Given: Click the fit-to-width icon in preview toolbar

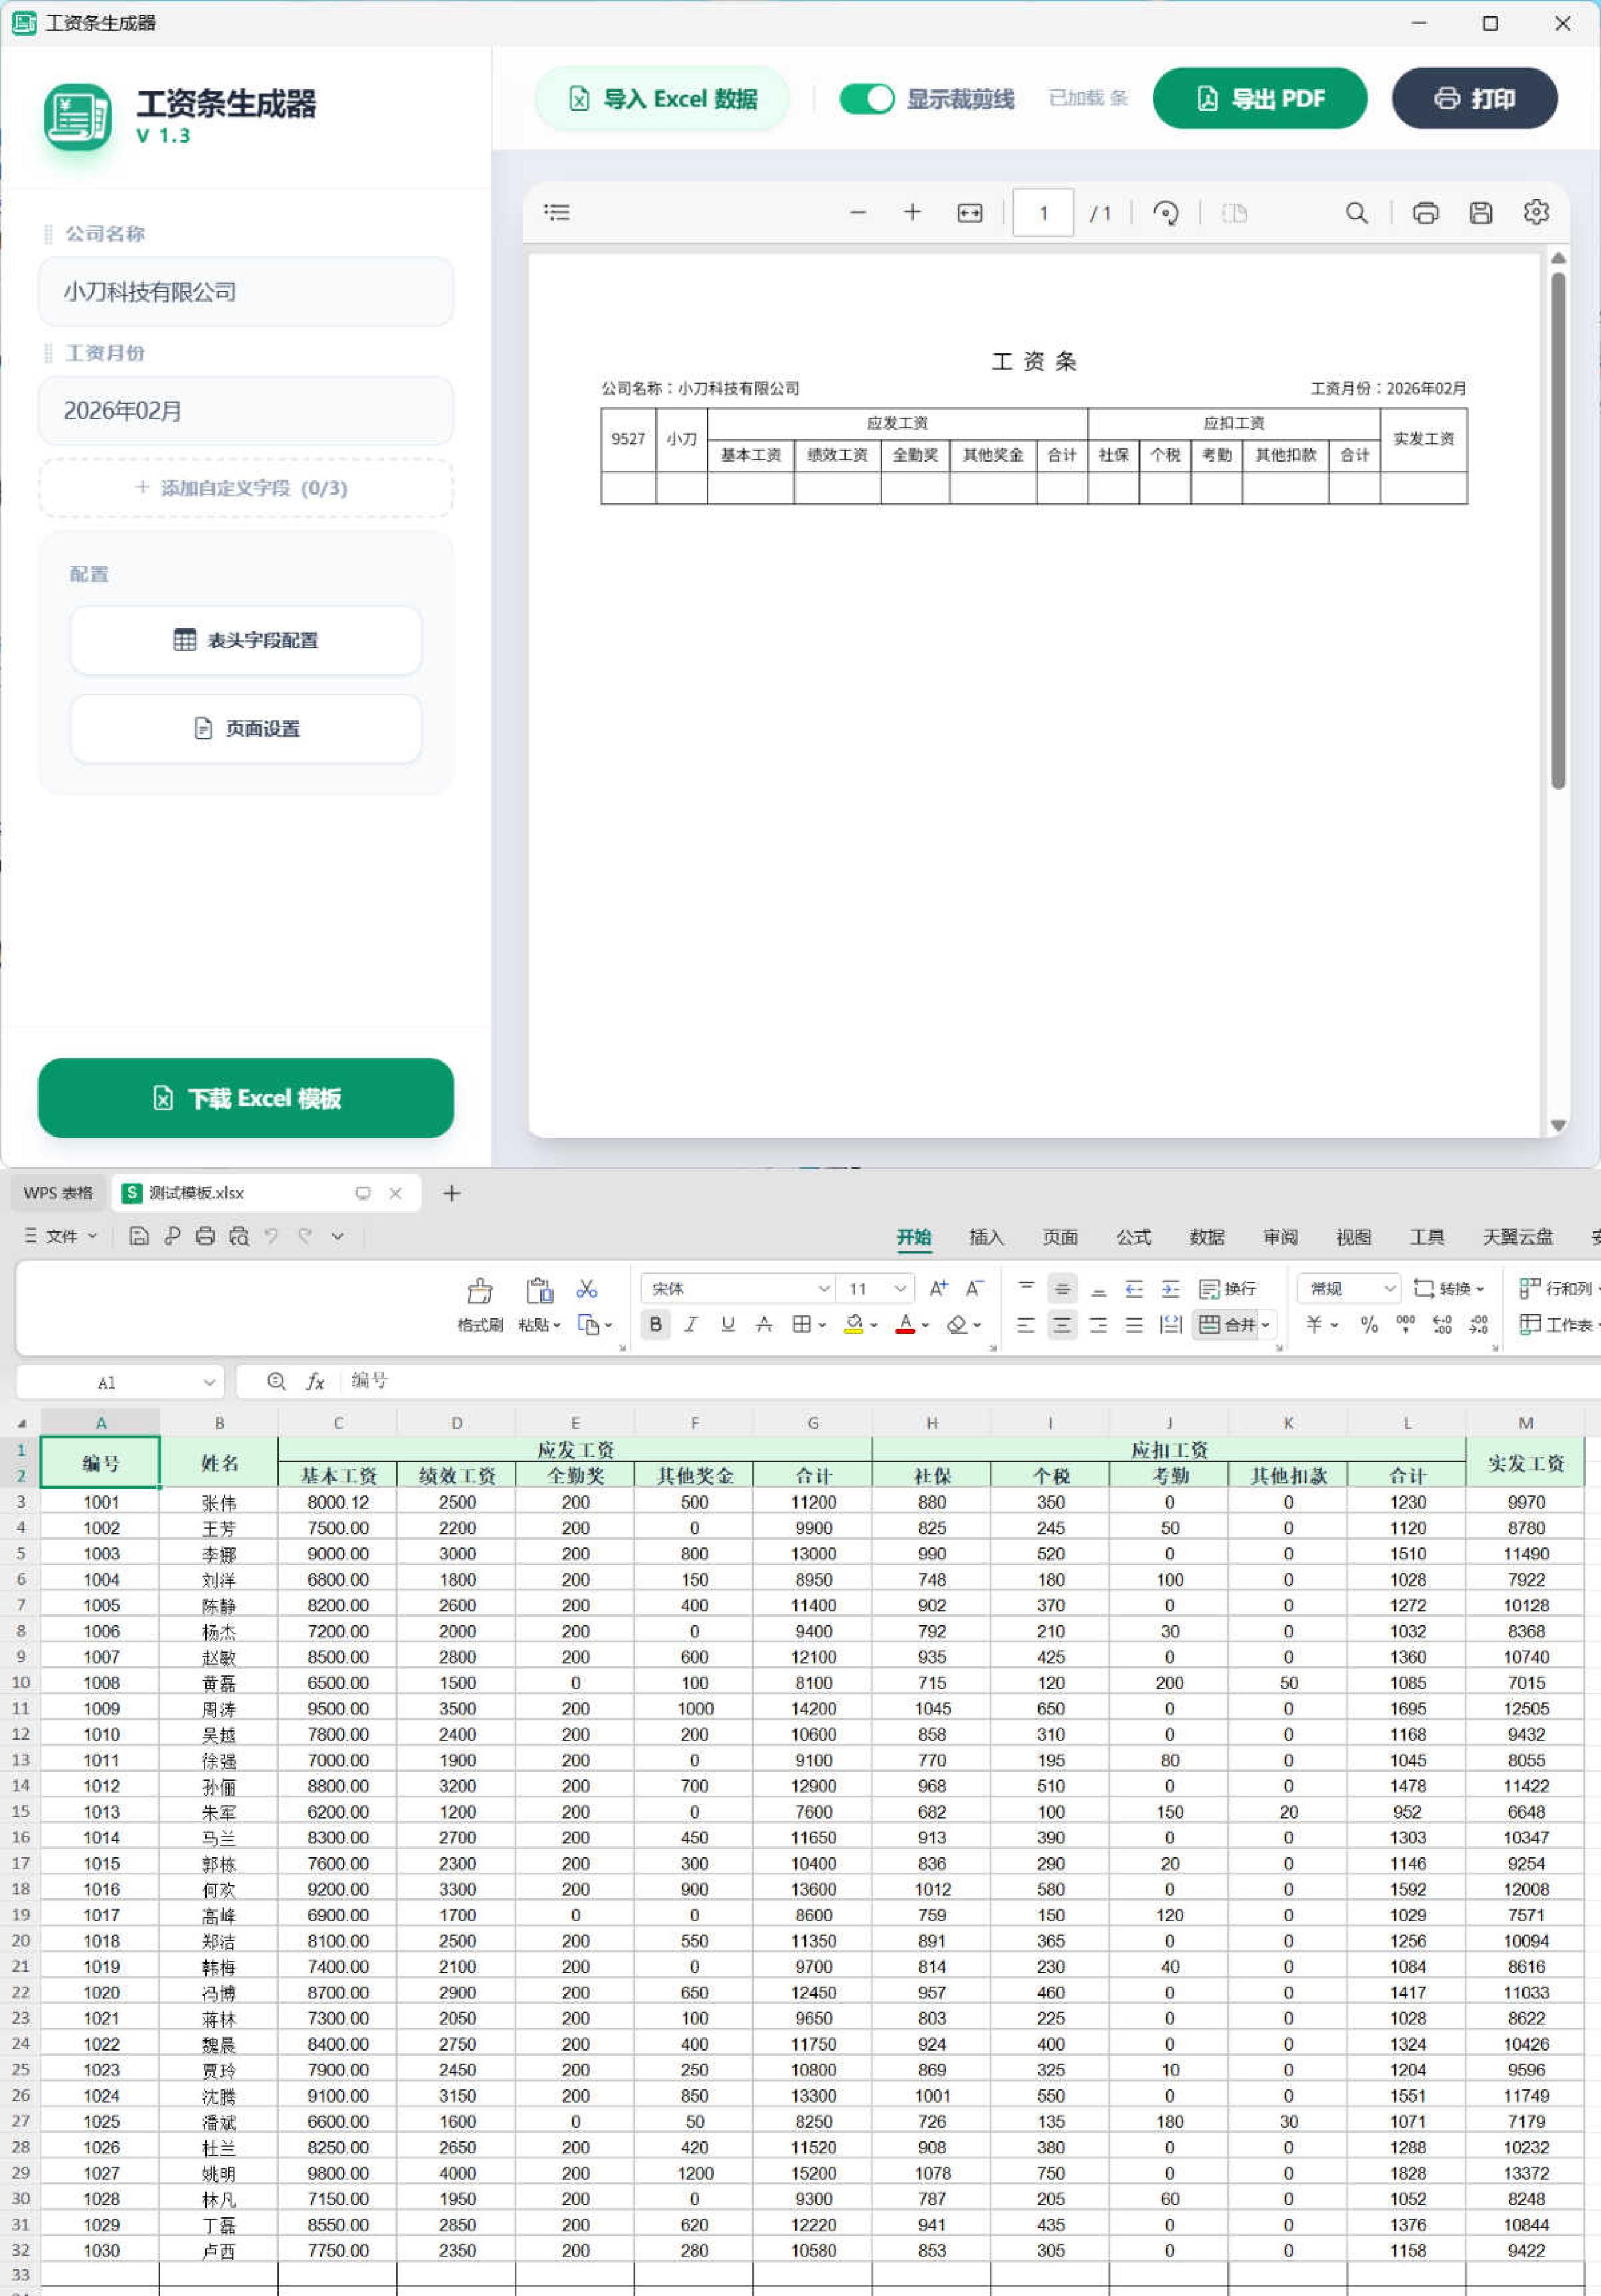Looking at the screenshot, I should 969,213.
